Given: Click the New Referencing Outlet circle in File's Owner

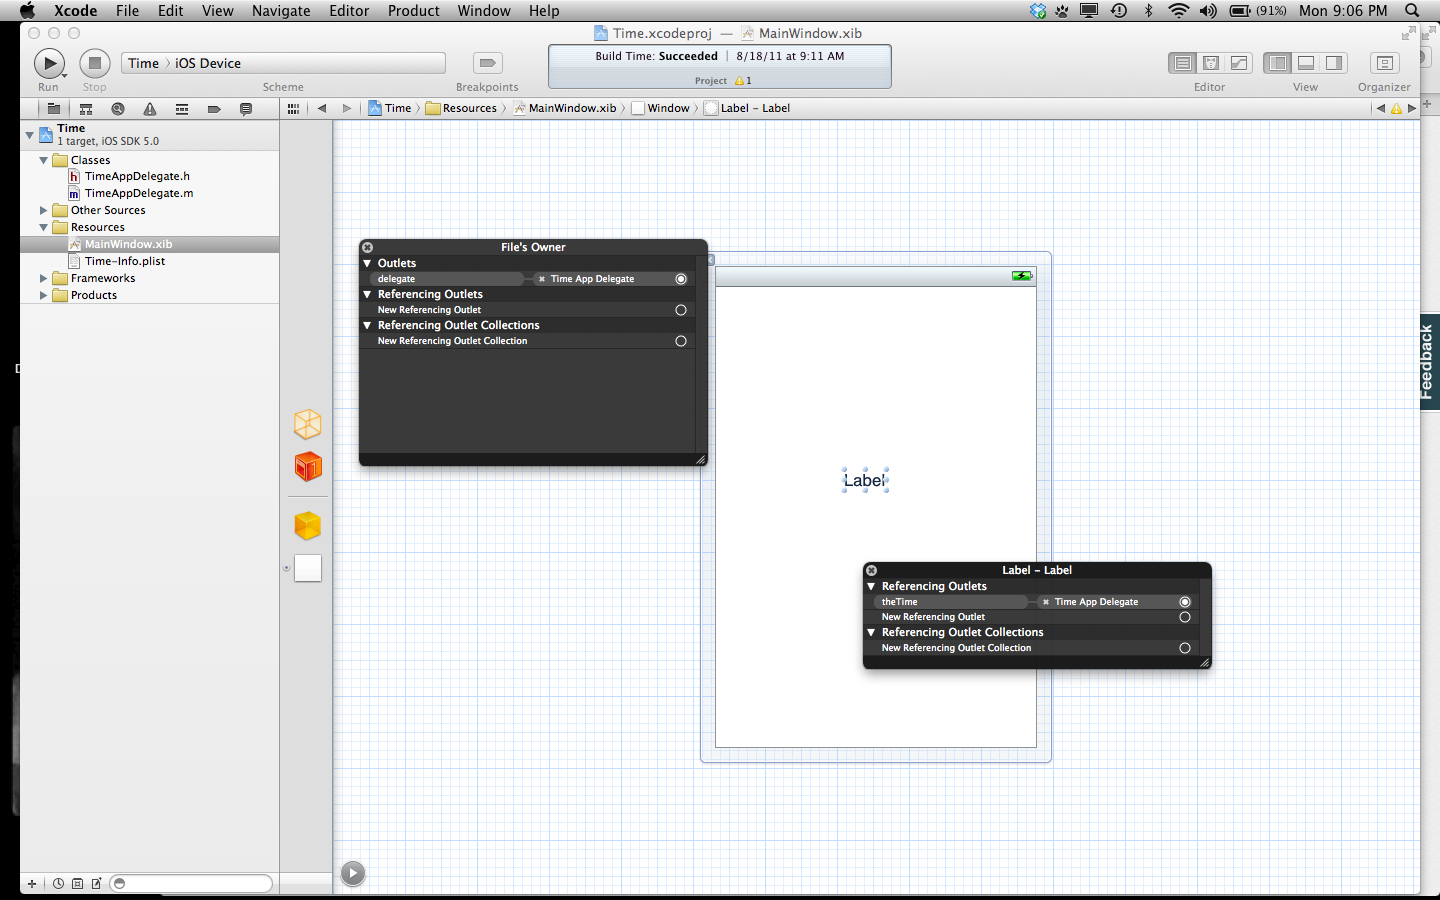Looking at the screenshot, I should (x=681, y=310).
